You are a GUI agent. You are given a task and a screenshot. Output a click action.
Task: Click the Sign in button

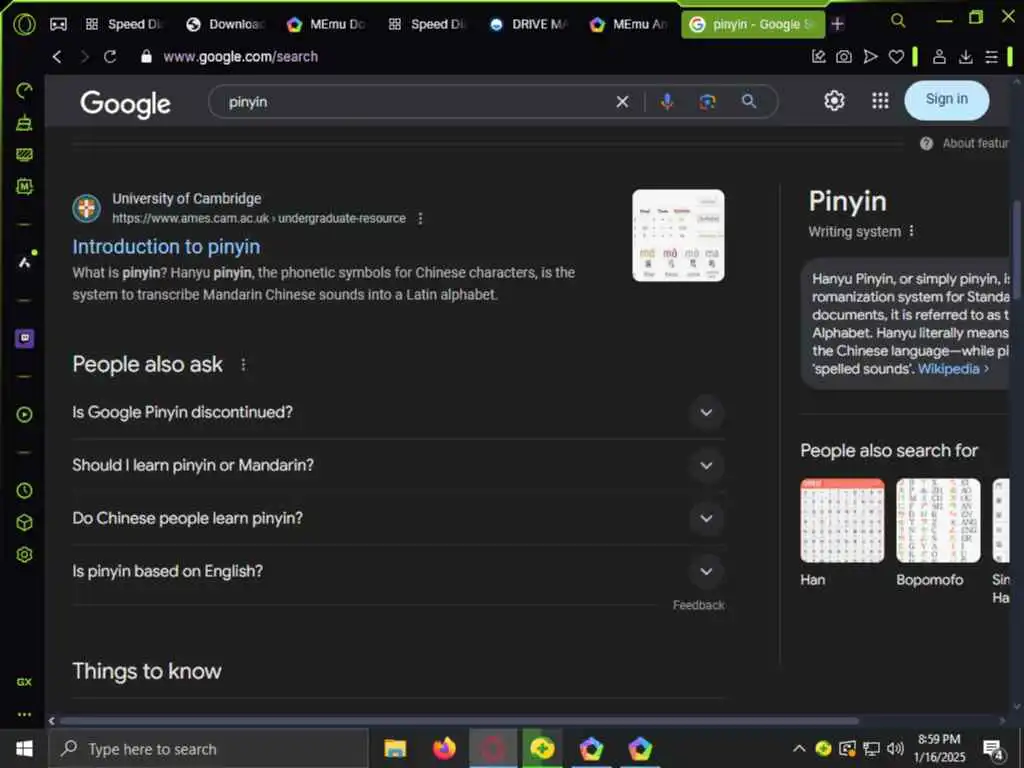coord(946,100)
